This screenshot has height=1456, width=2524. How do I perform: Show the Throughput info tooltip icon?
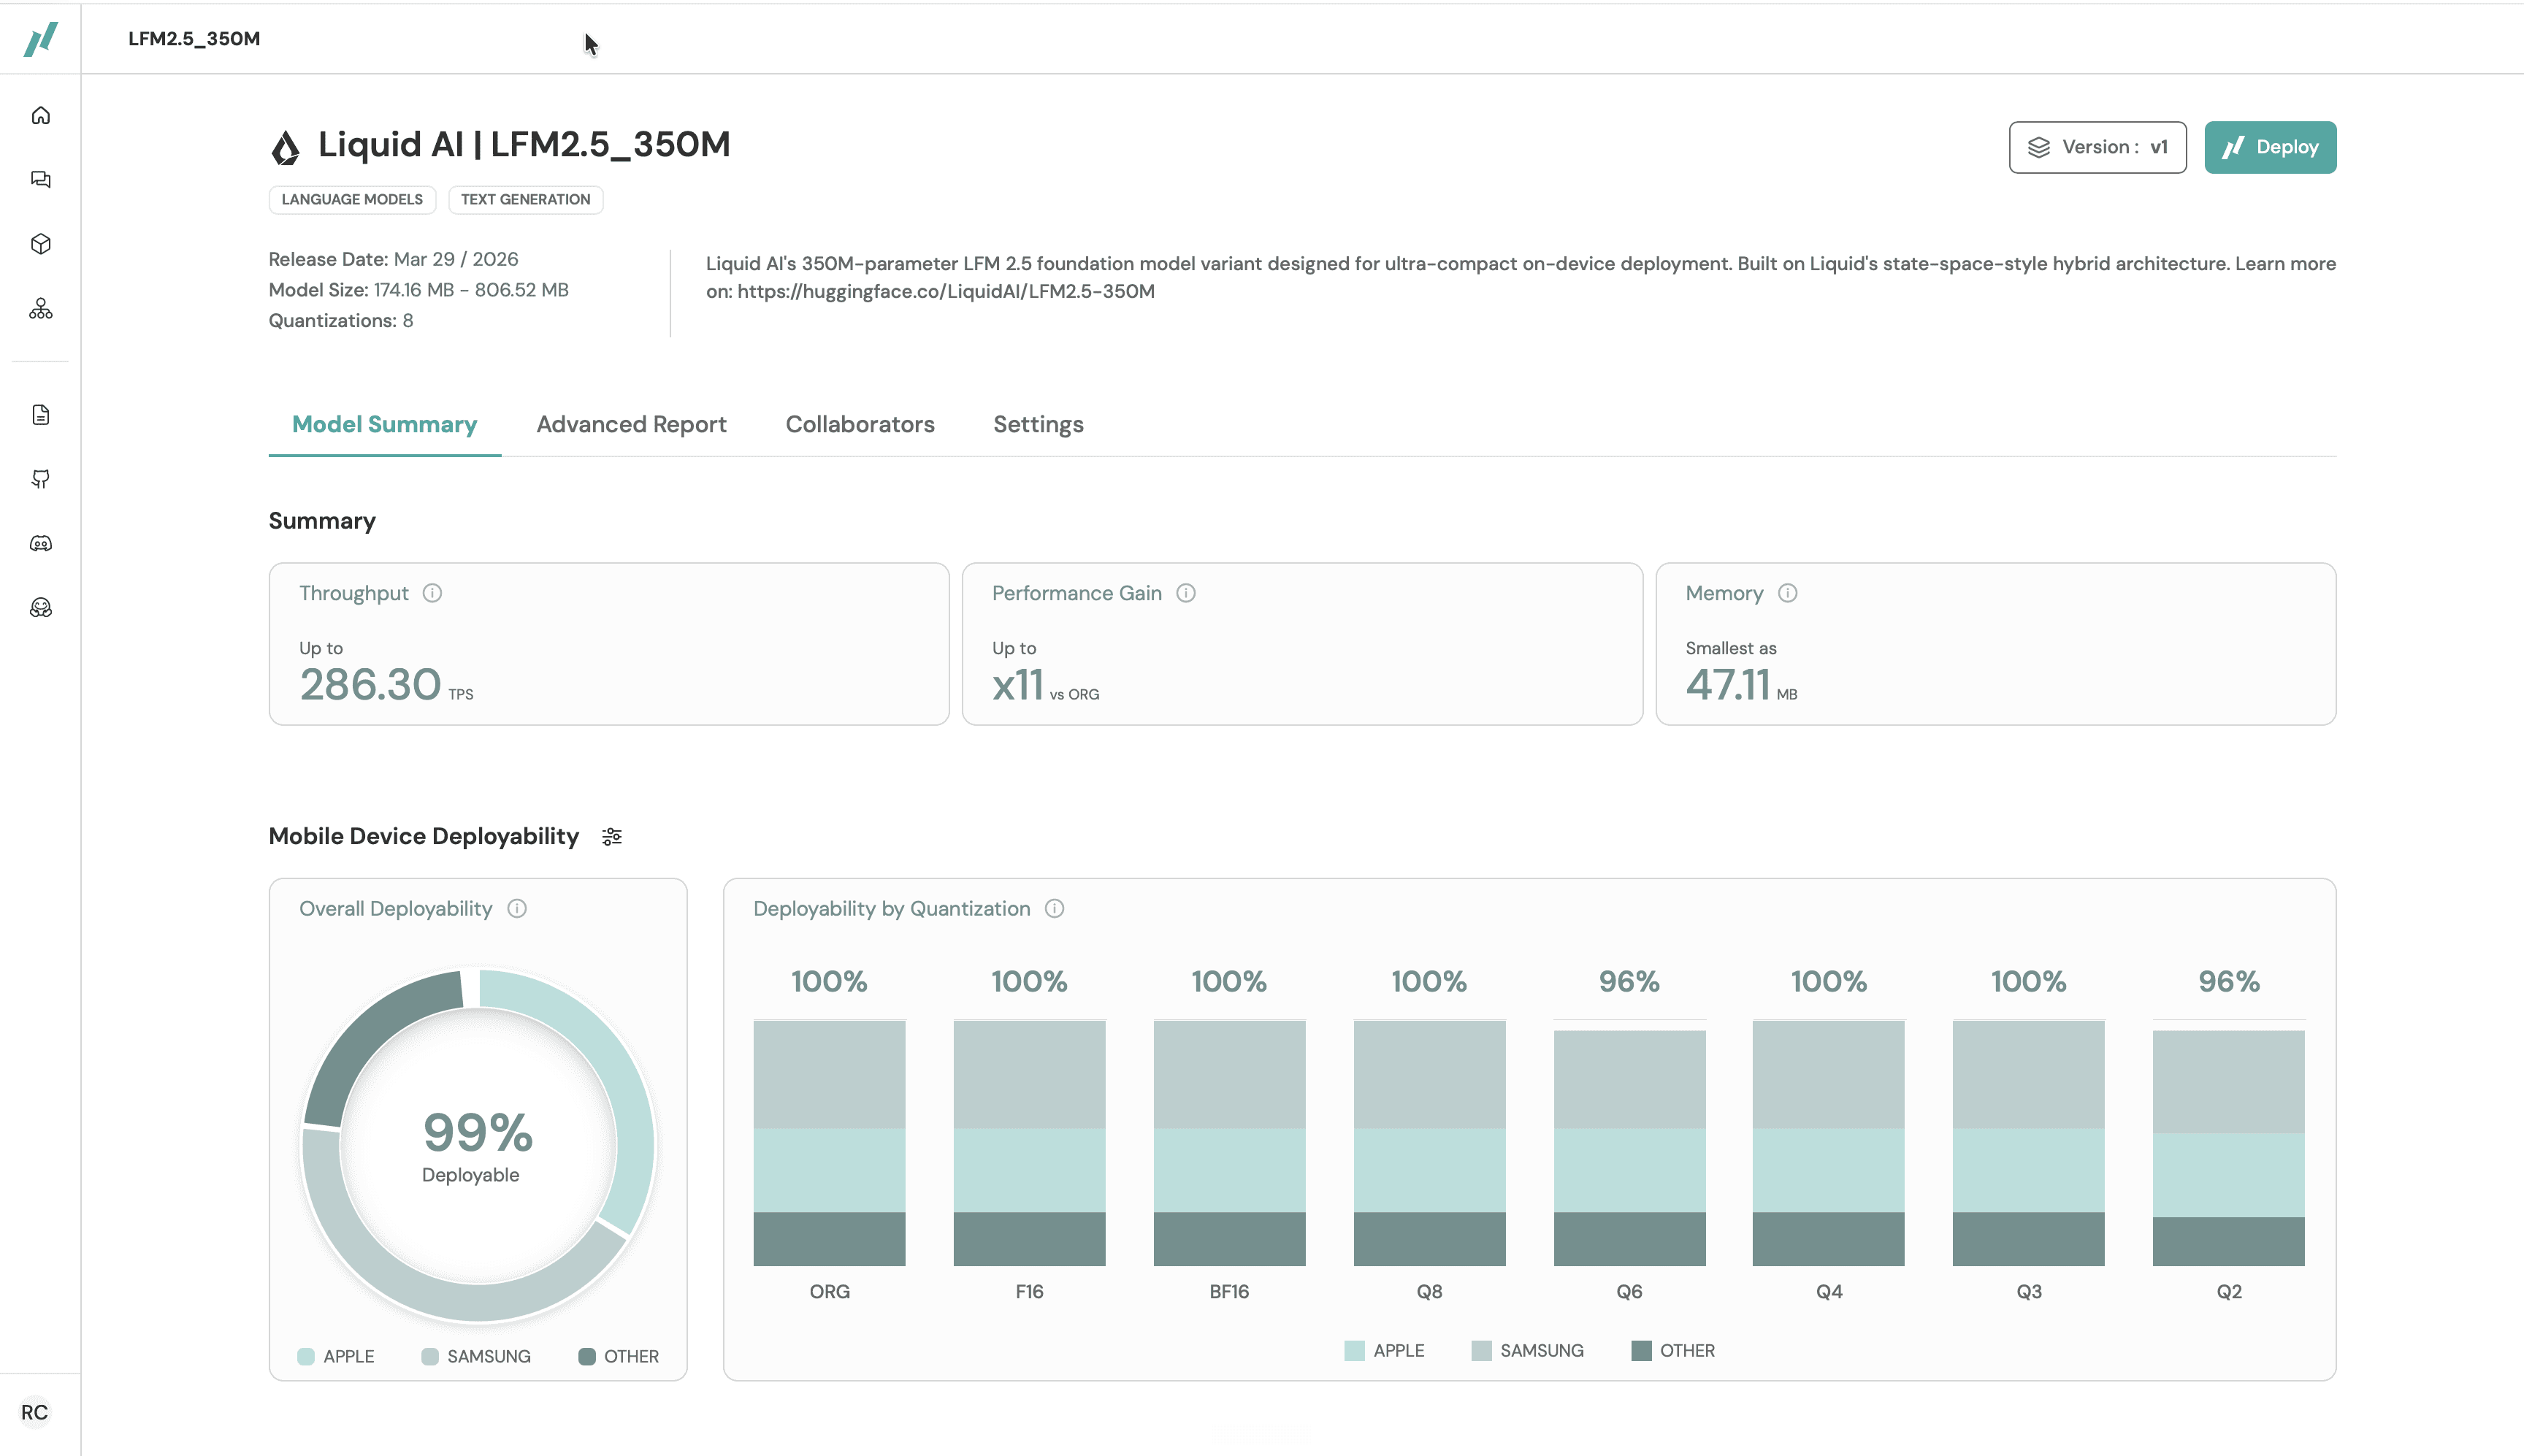(x=432, y=593)
